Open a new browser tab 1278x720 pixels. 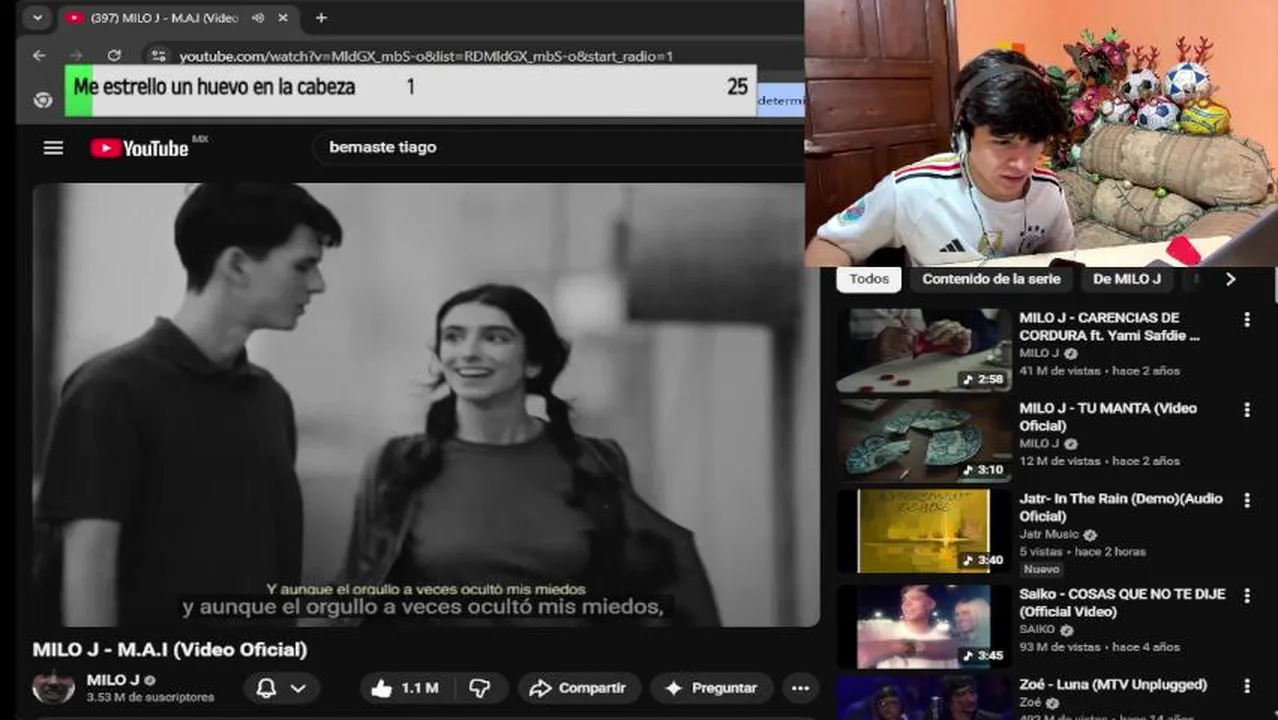[x=321, y=18]
